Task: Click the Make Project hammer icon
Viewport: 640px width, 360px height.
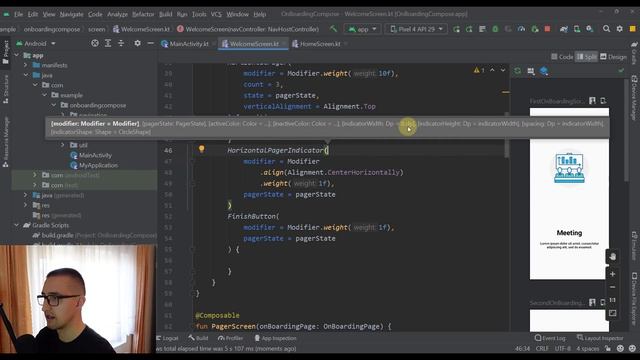Action: pos(333,29)
